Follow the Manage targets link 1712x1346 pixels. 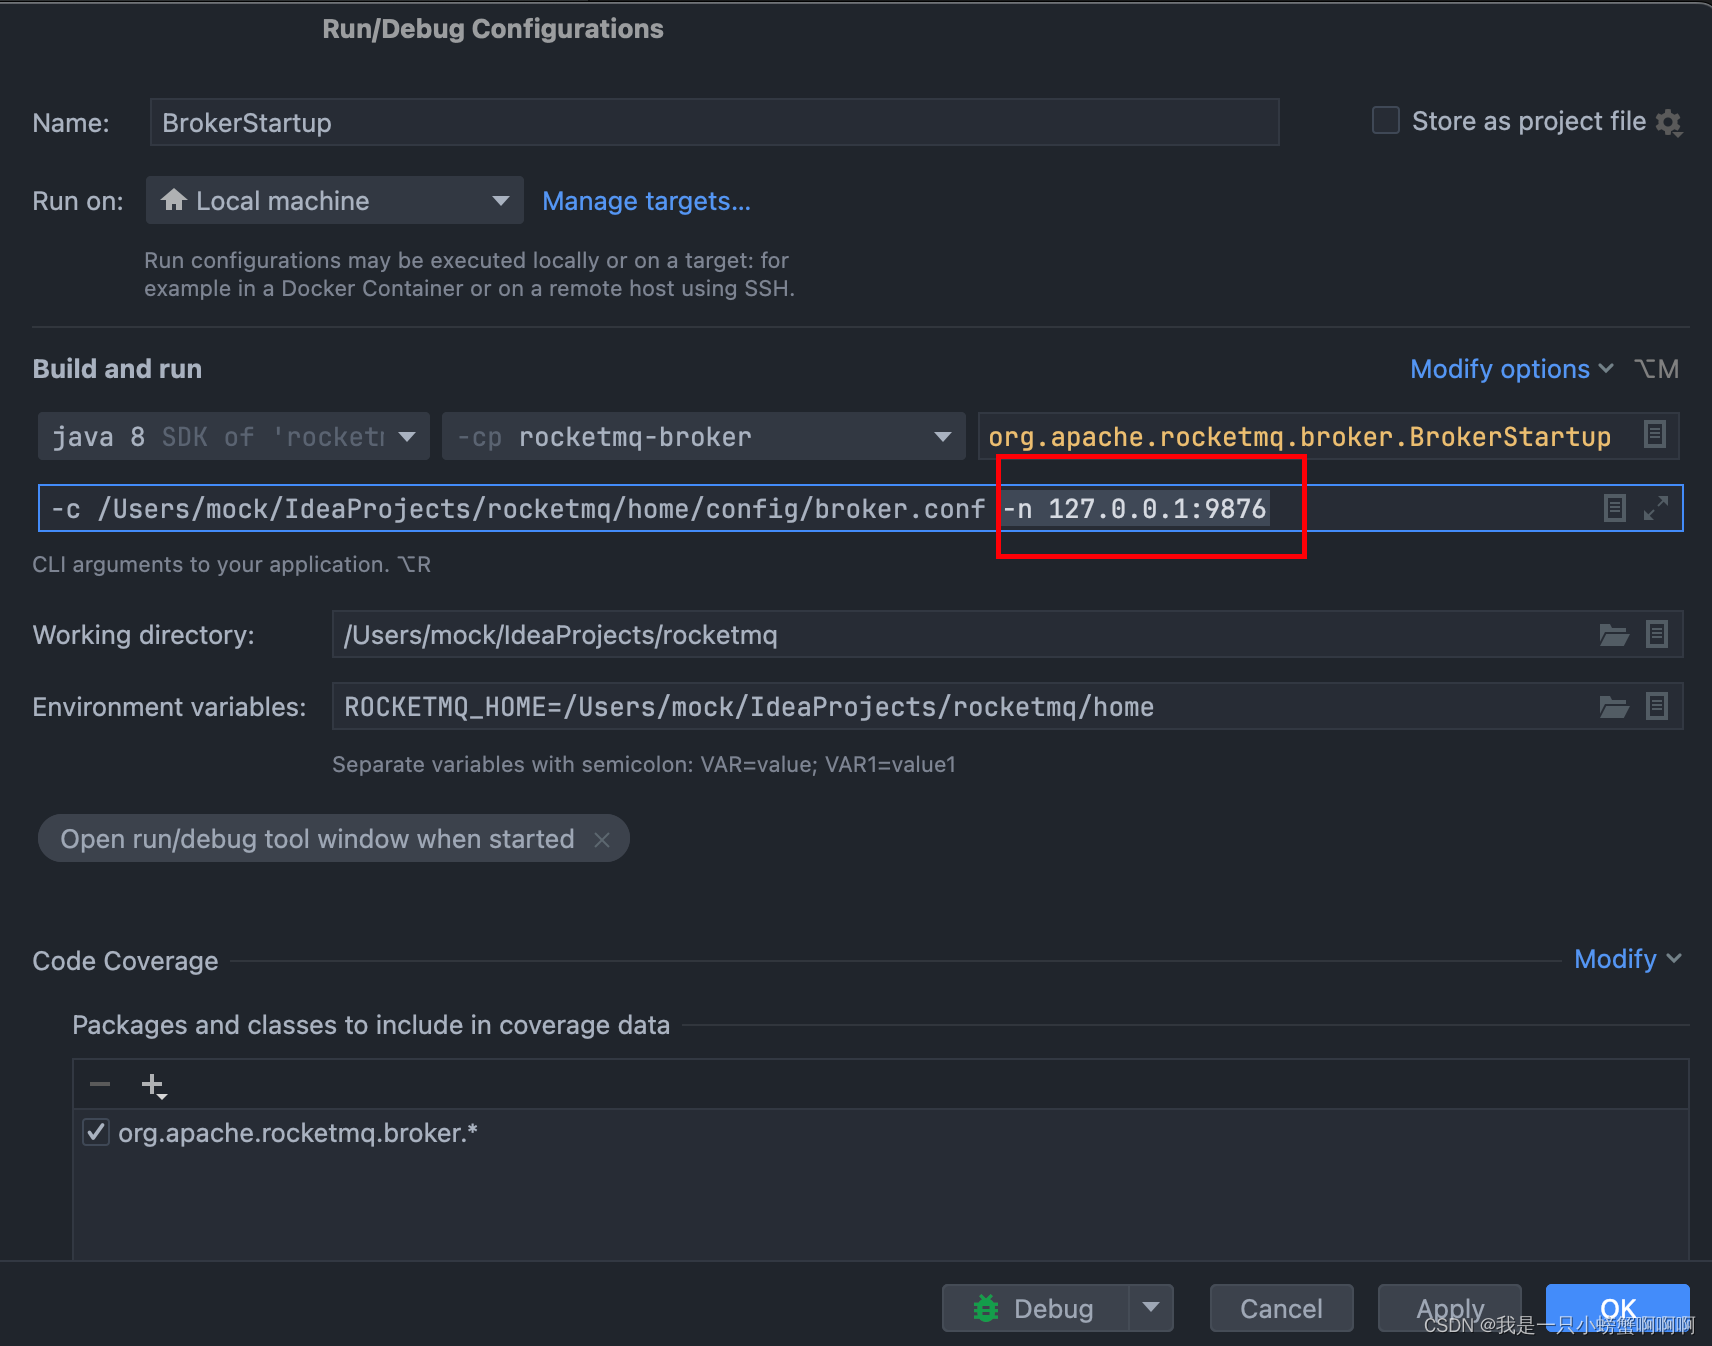click(646, 201)
